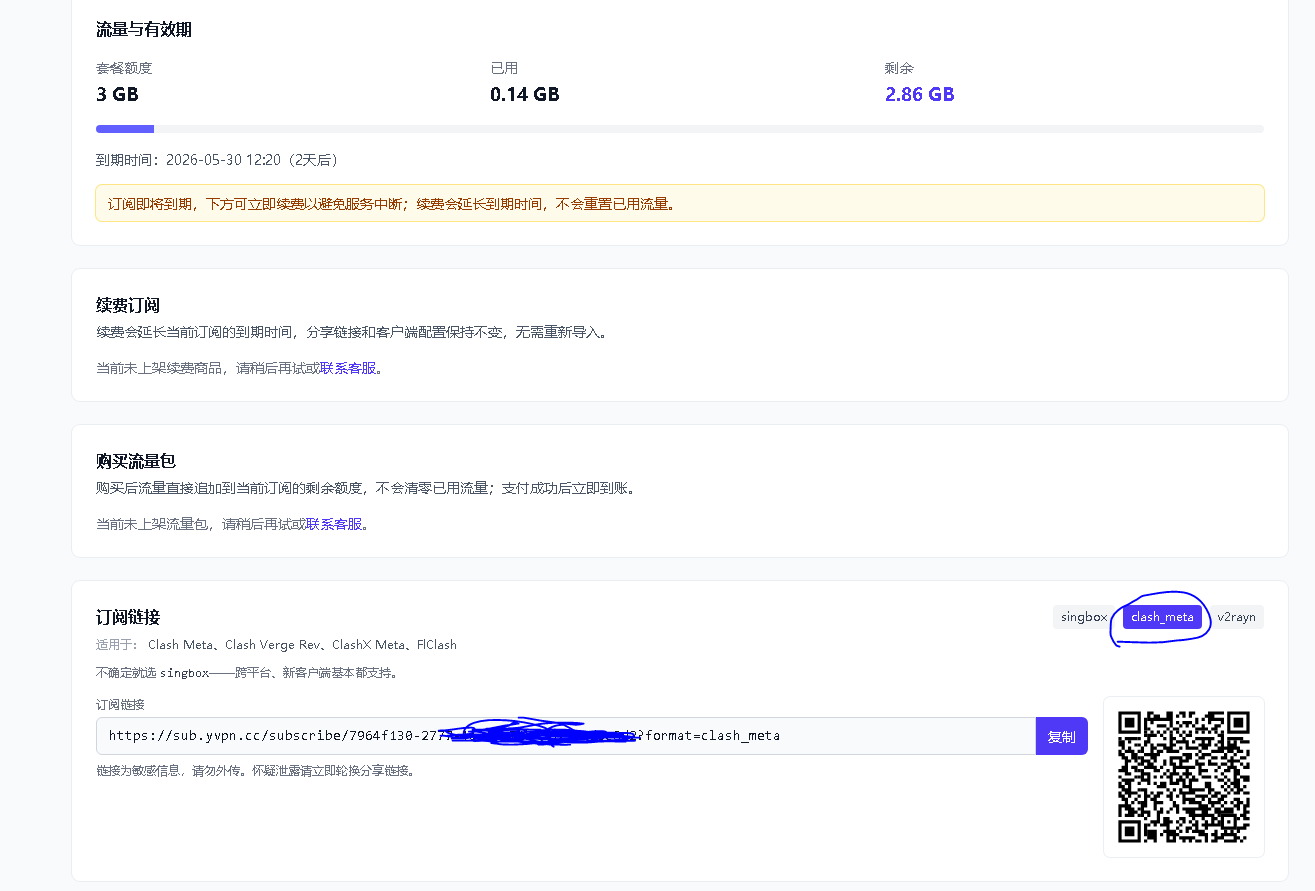
Task: Click the 2.86 GB remaining value
Action: click(920, 95)
